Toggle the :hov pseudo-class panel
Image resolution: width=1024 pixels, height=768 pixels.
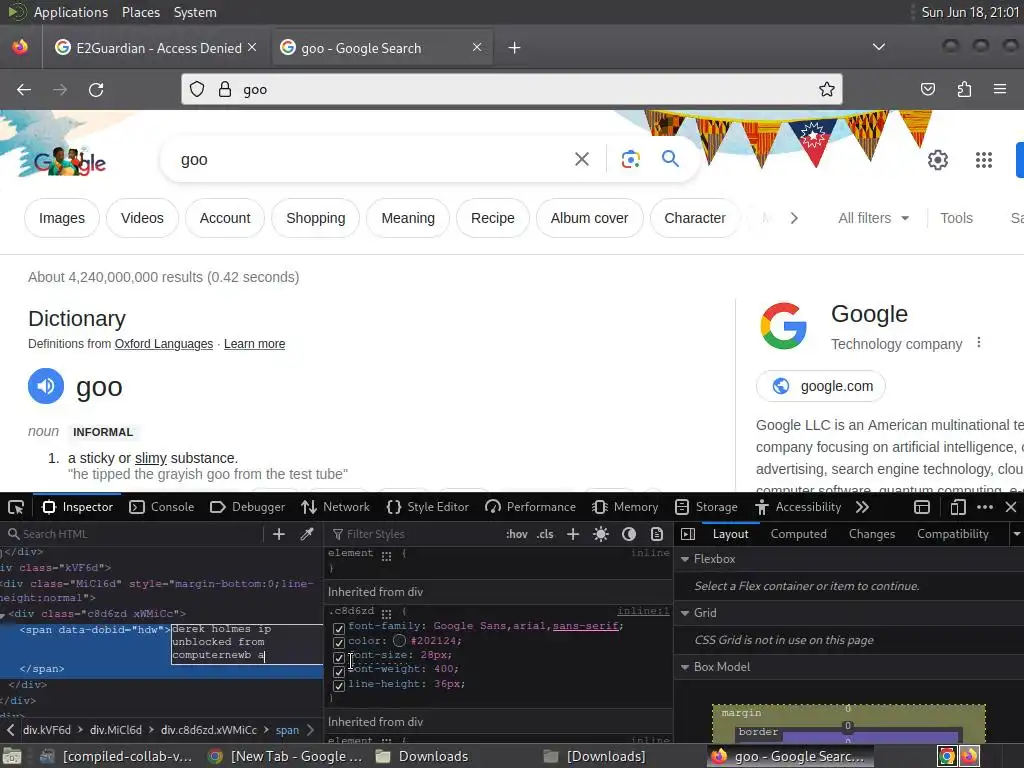click(517, 534)
